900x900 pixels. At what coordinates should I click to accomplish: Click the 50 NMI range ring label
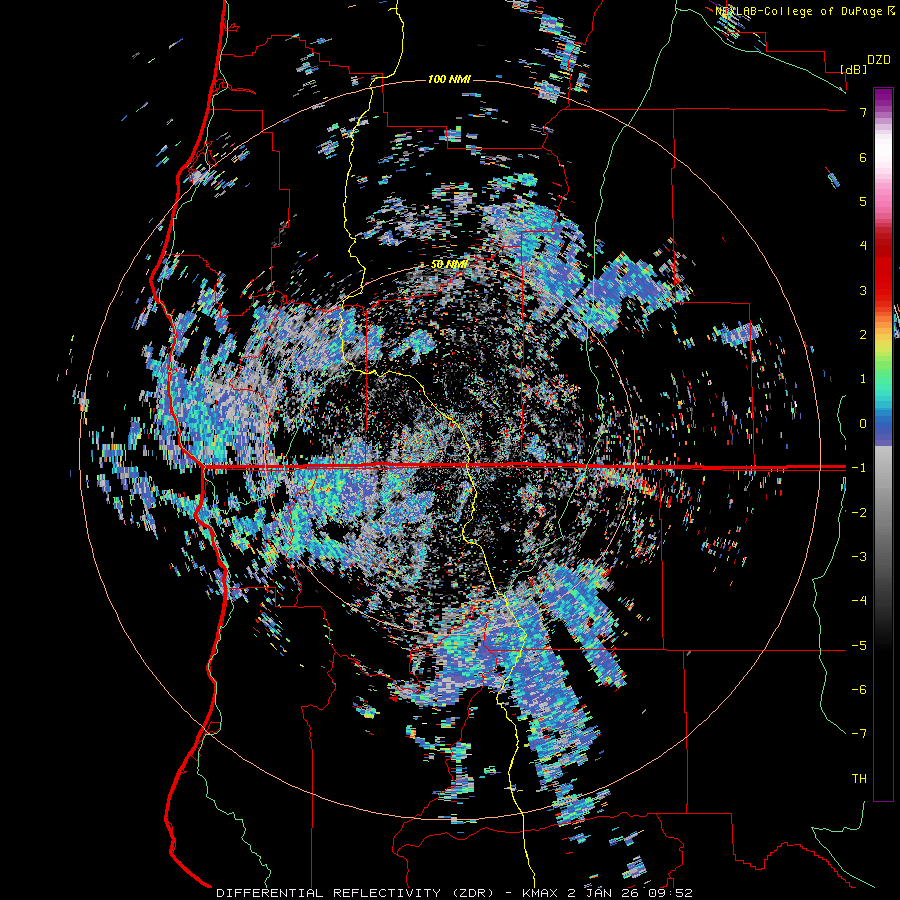pos(449,264)
